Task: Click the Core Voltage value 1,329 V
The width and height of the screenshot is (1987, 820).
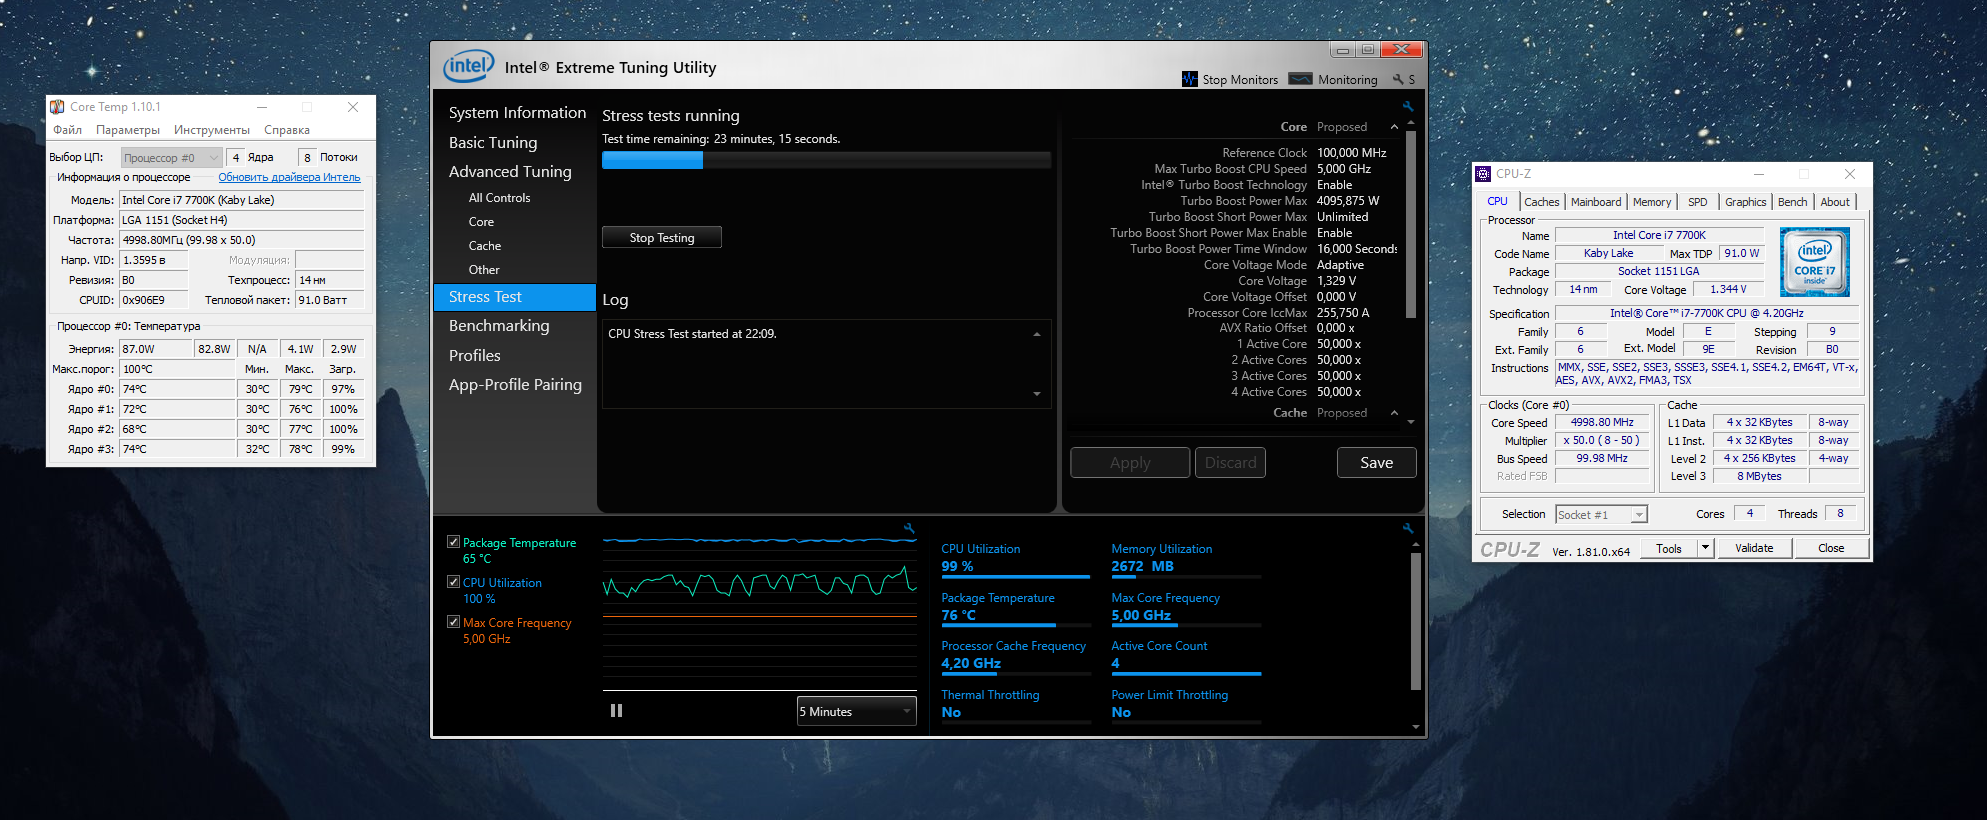Action: (x=1337, y=281)
